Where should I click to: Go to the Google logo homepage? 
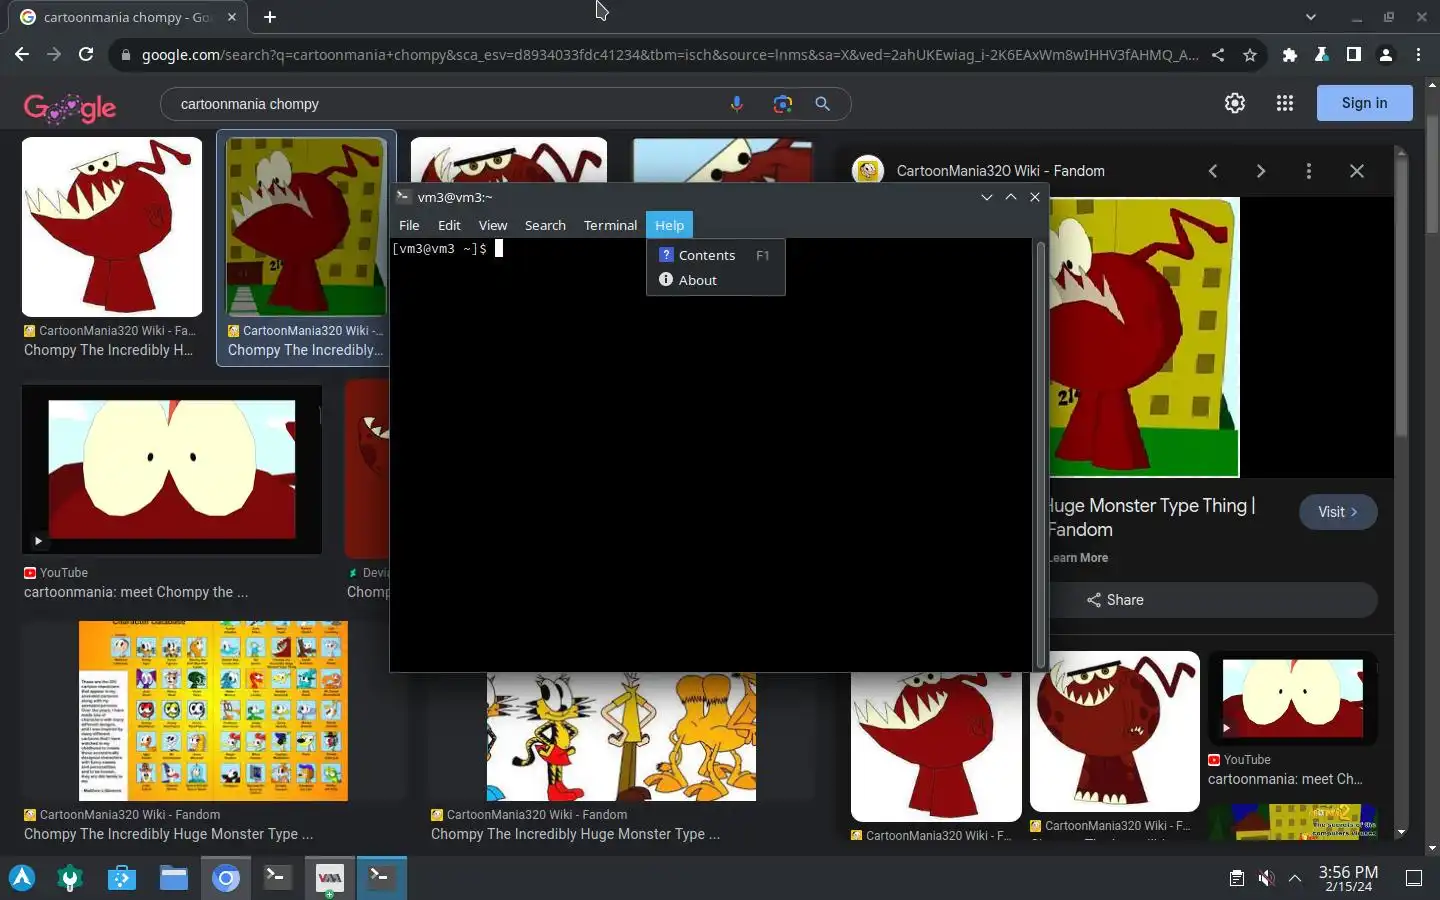[x=70, y=107]
